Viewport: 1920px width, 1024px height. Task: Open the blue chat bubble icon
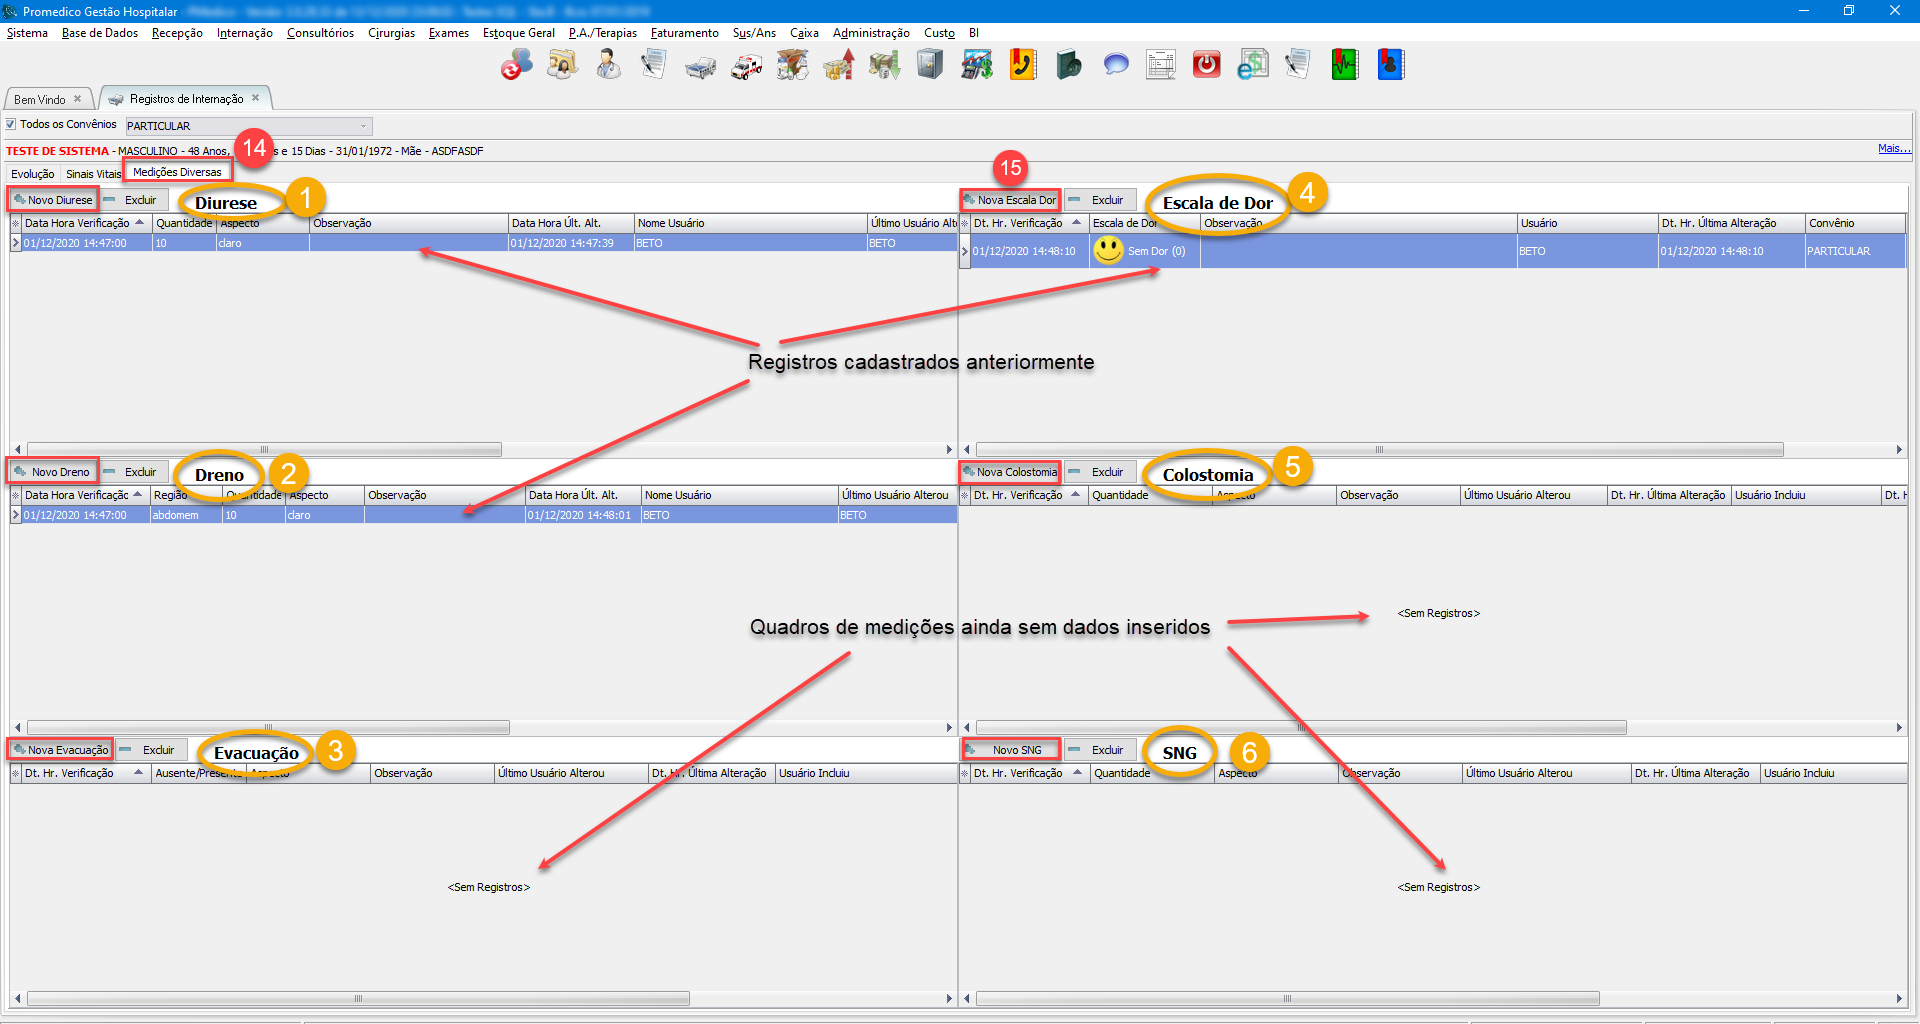point(1116,66)
